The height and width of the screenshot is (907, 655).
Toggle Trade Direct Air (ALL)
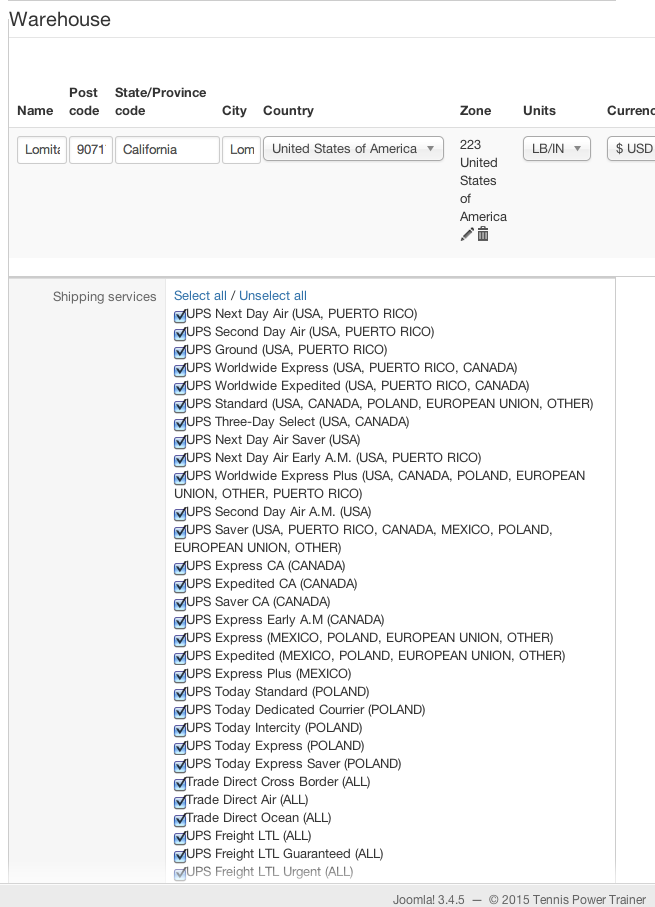180,802
